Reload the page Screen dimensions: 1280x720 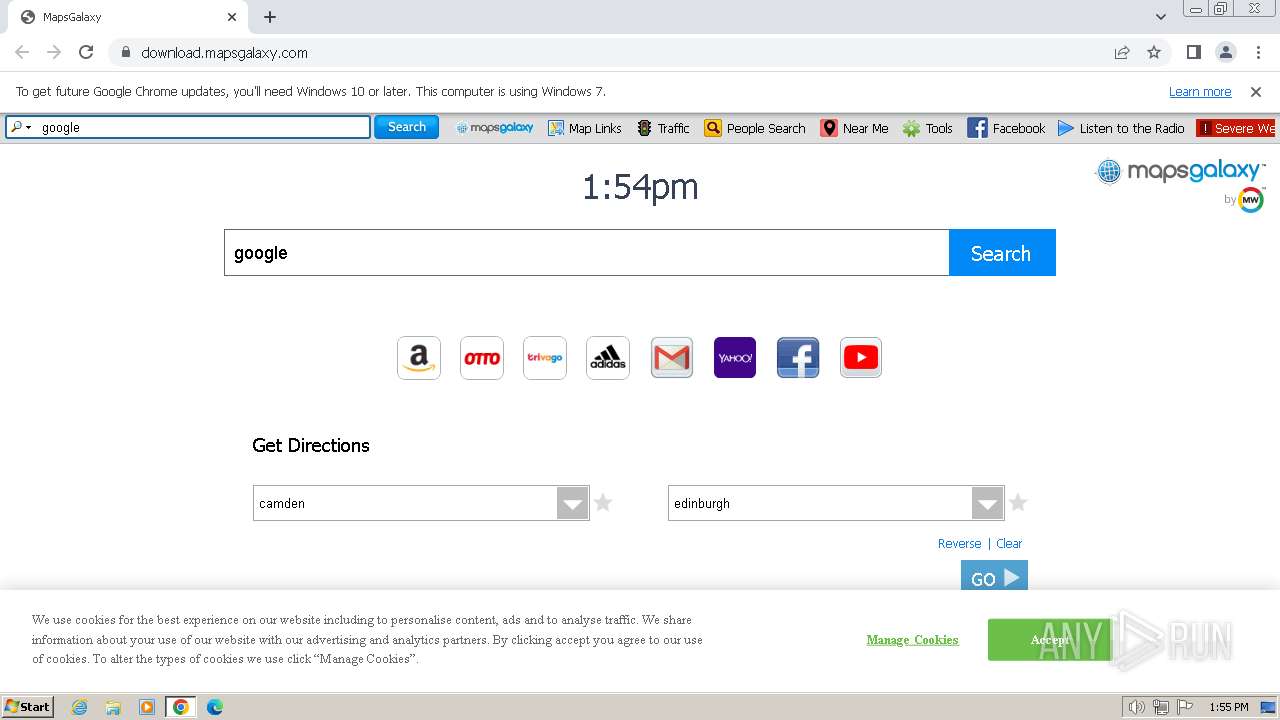(x=86, y=52)
